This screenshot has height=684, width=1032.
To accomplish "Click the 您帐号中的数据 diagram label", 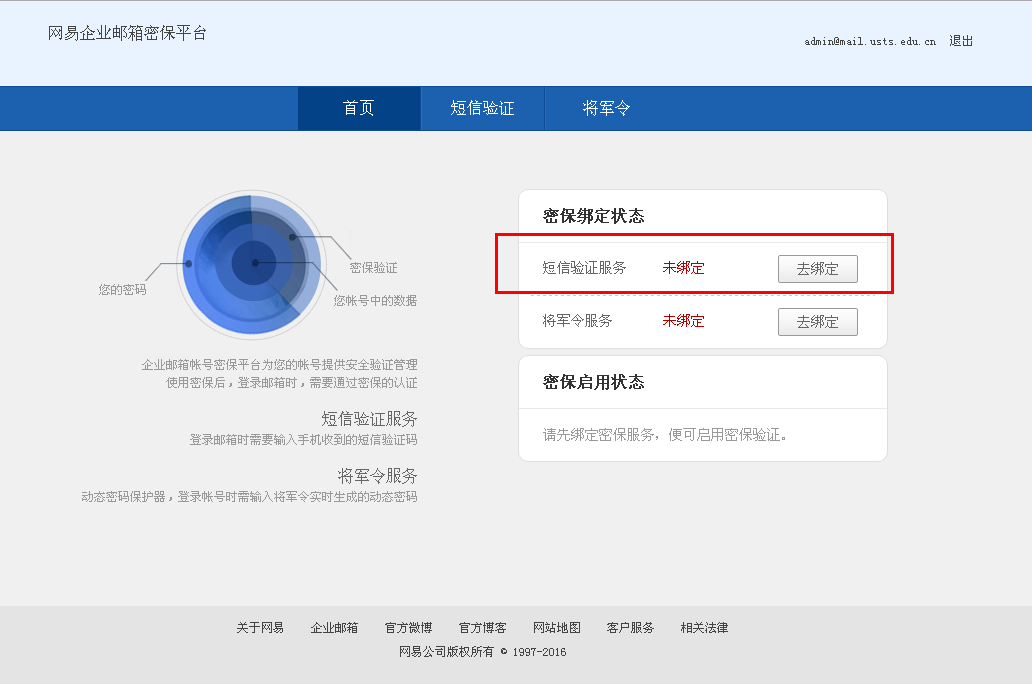I will click(x=375, y=300).
